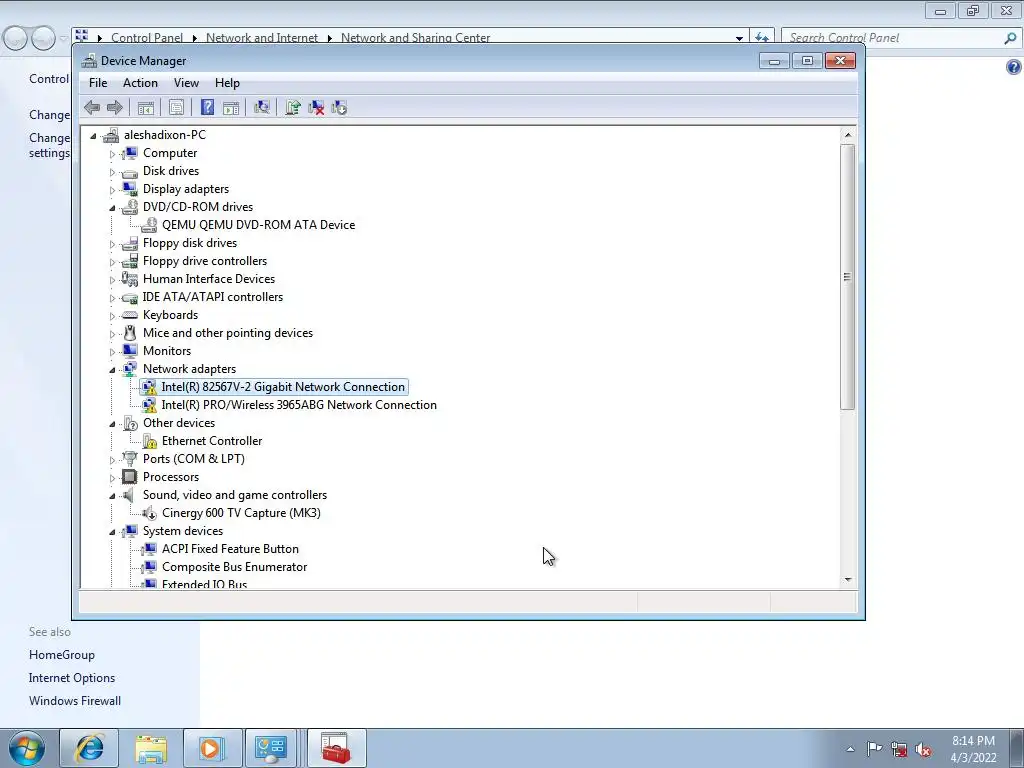The height and width of the screenshot is (768, 1024).
Task: Select Composite Bus Enumerator
Action: [x=234, y=567]
